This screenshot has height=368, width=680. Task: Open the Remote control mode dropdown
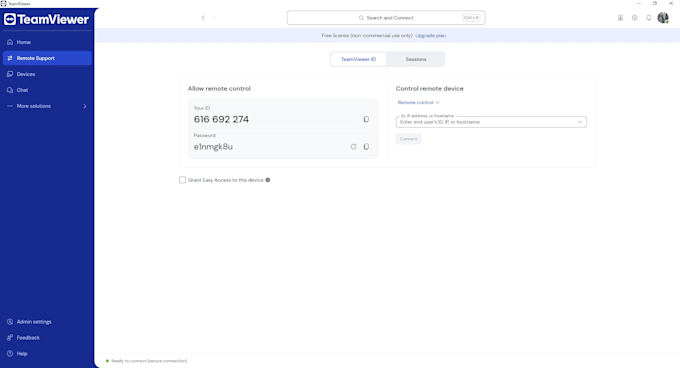click(x=418, y=103)
